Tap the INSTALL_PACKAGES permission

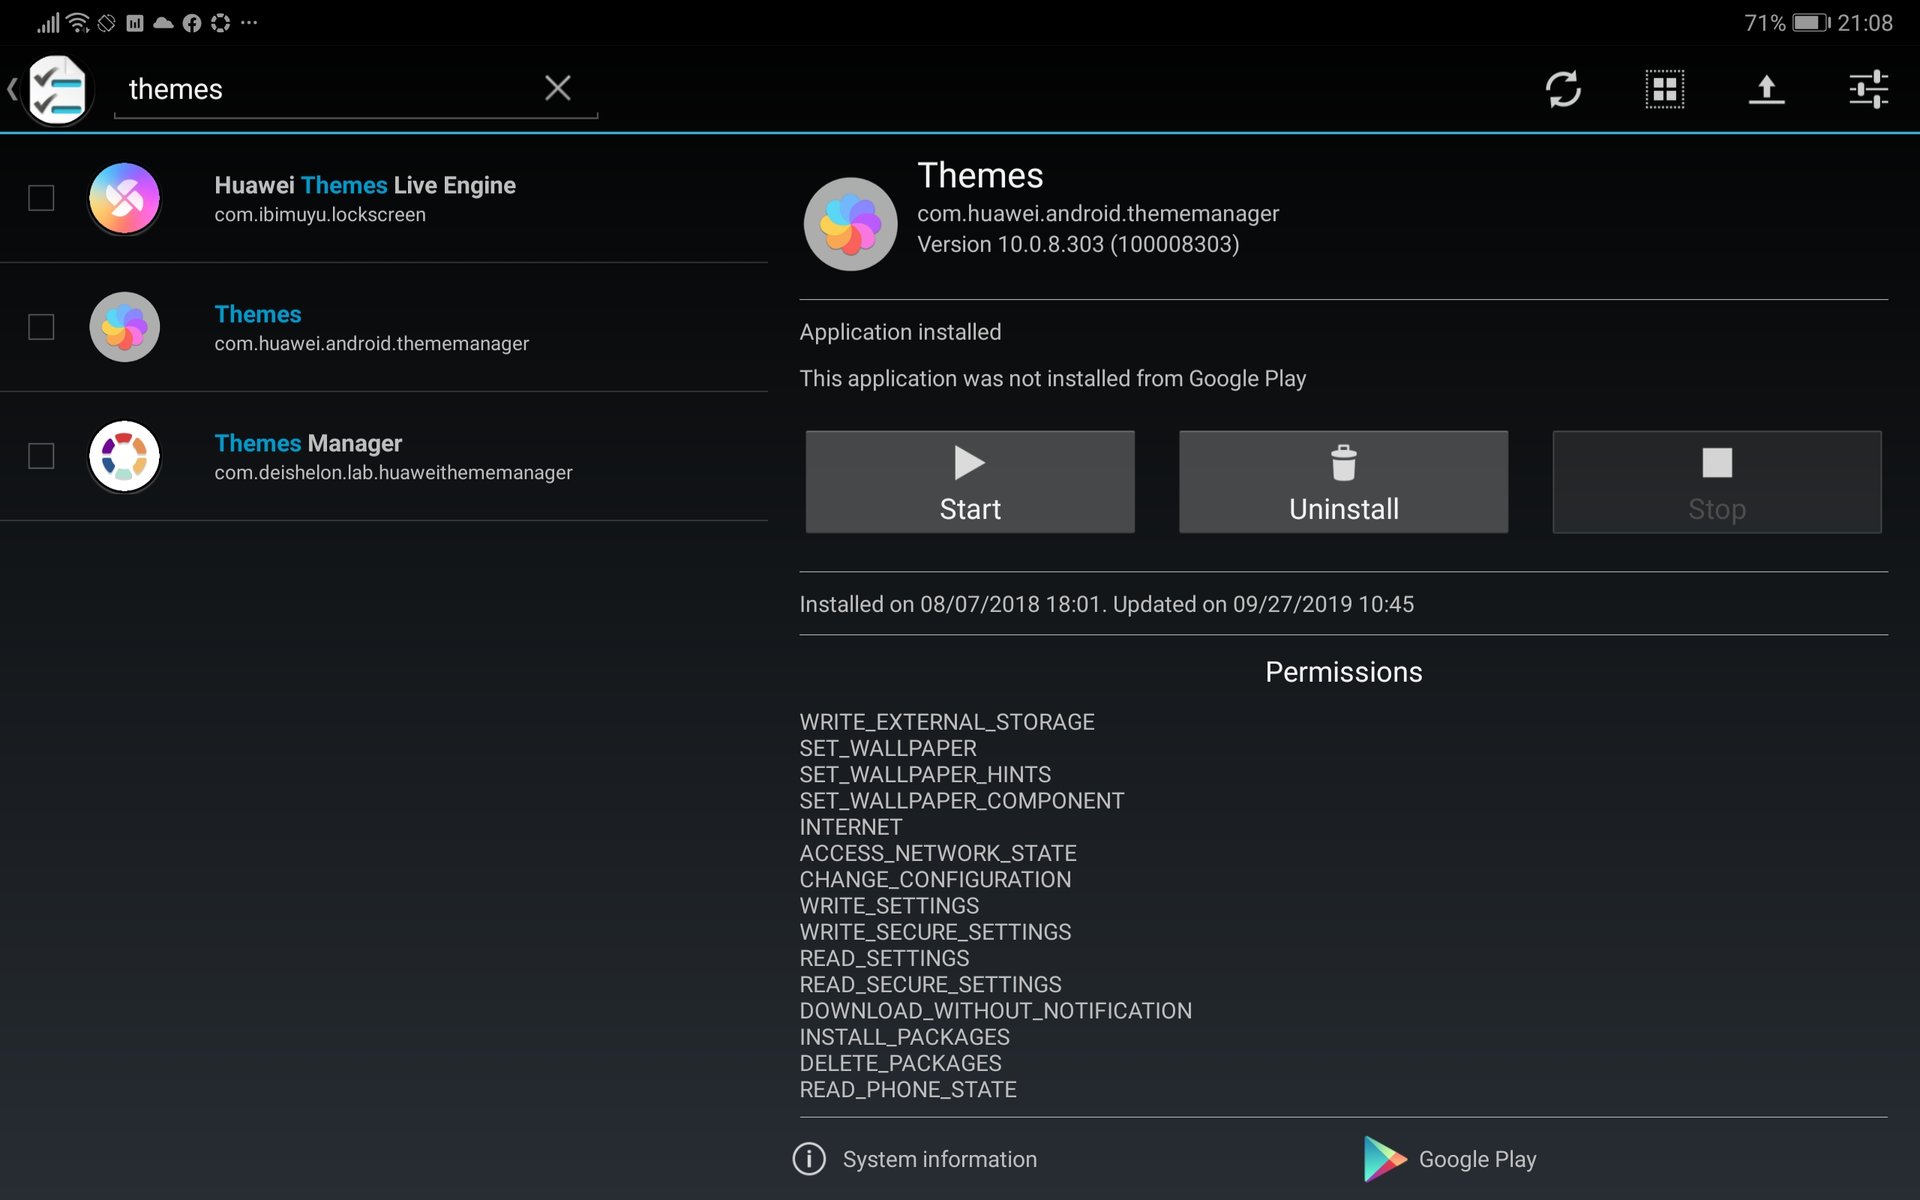click(905, 1037)
